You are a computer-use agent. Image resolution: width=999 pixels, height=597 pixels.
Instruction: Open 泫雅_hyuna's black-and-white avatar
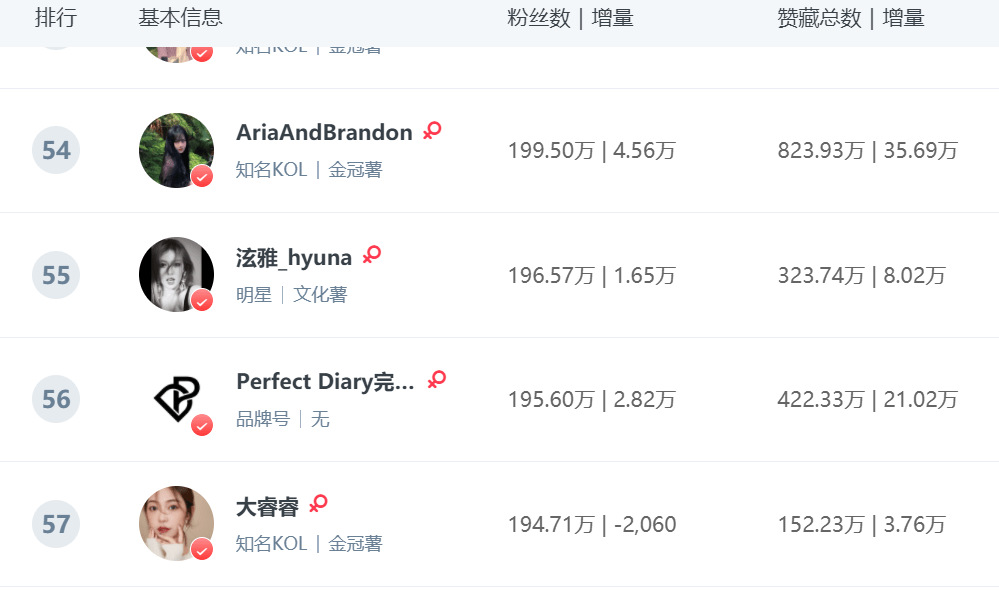coord(175,274)
